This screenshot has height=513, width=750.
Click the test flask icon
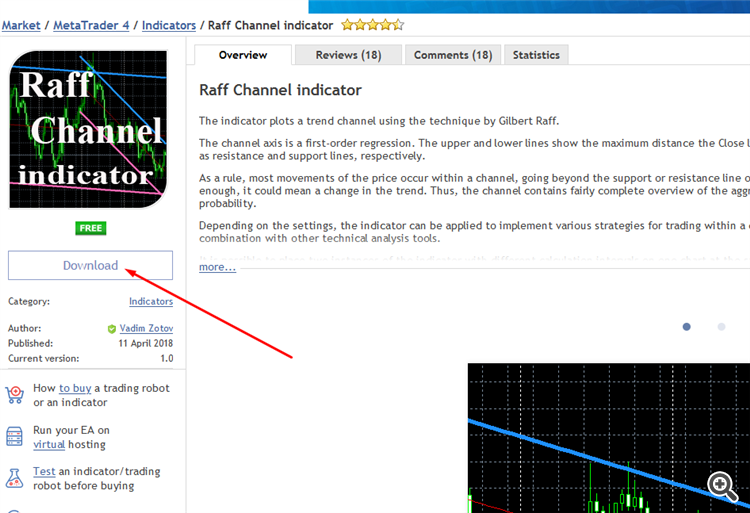click(x=14, y=478)
